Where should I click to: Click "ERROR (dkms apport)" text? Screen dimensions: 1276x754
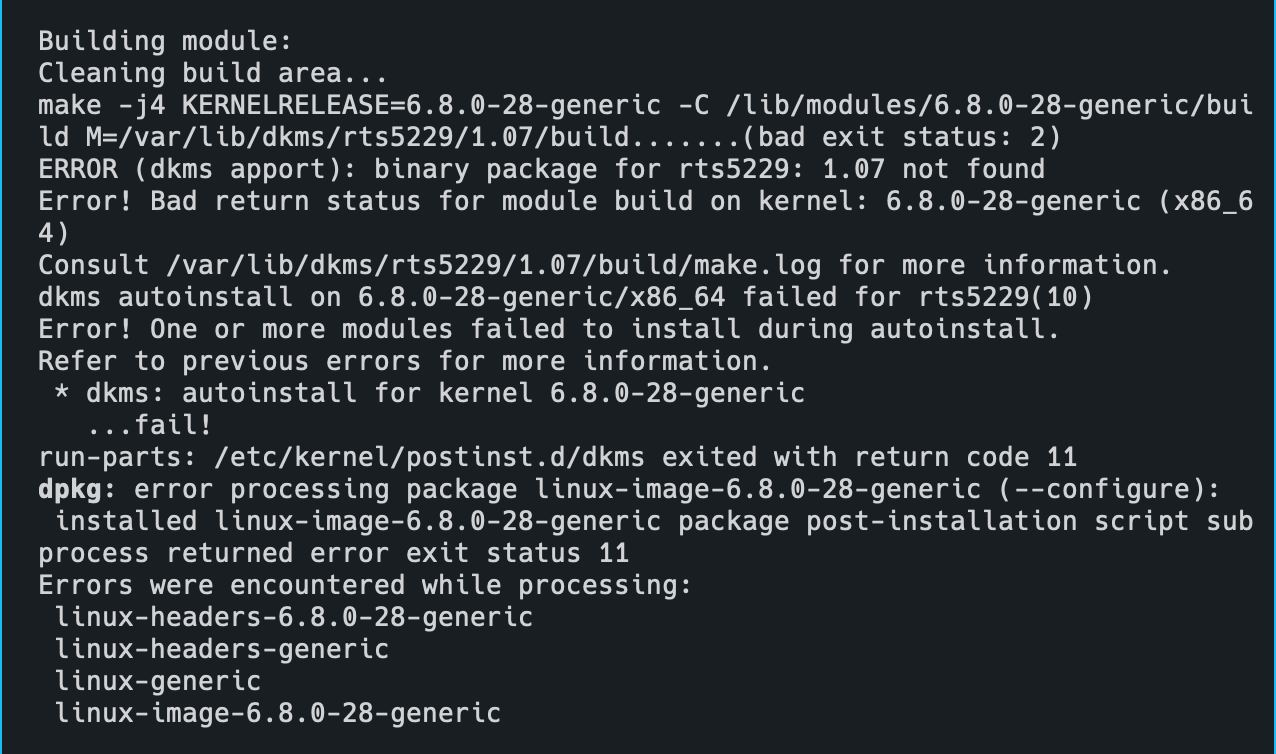[197, 169]
